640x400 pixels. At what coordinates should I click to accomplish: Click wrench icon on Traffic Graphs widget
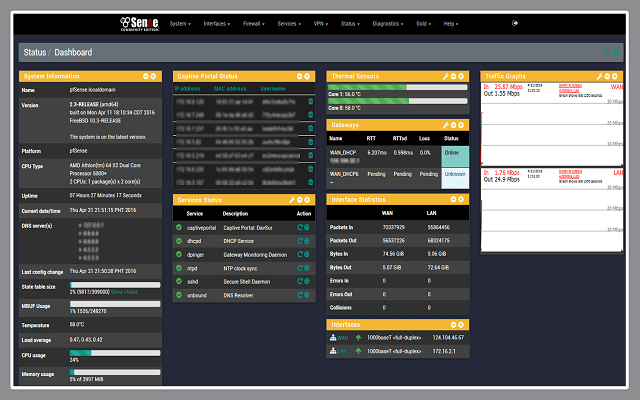(x=600, y=76)
